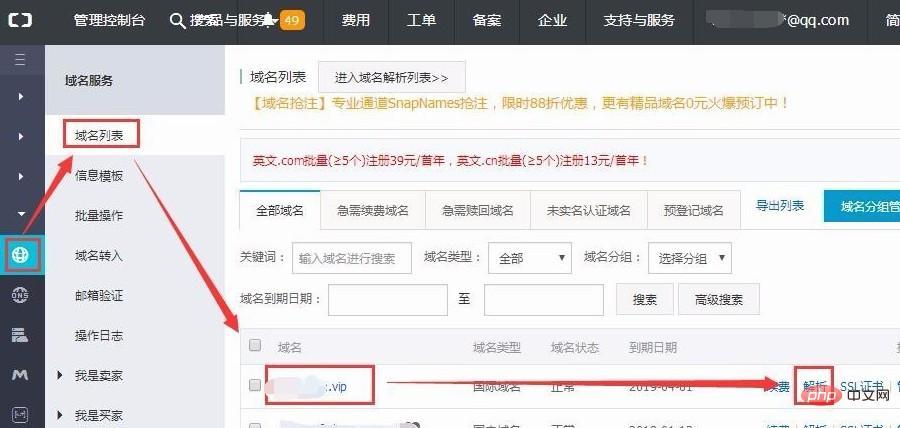Expand second right-arrow group in left rail

pyautogui.click(x=21, y=136)
